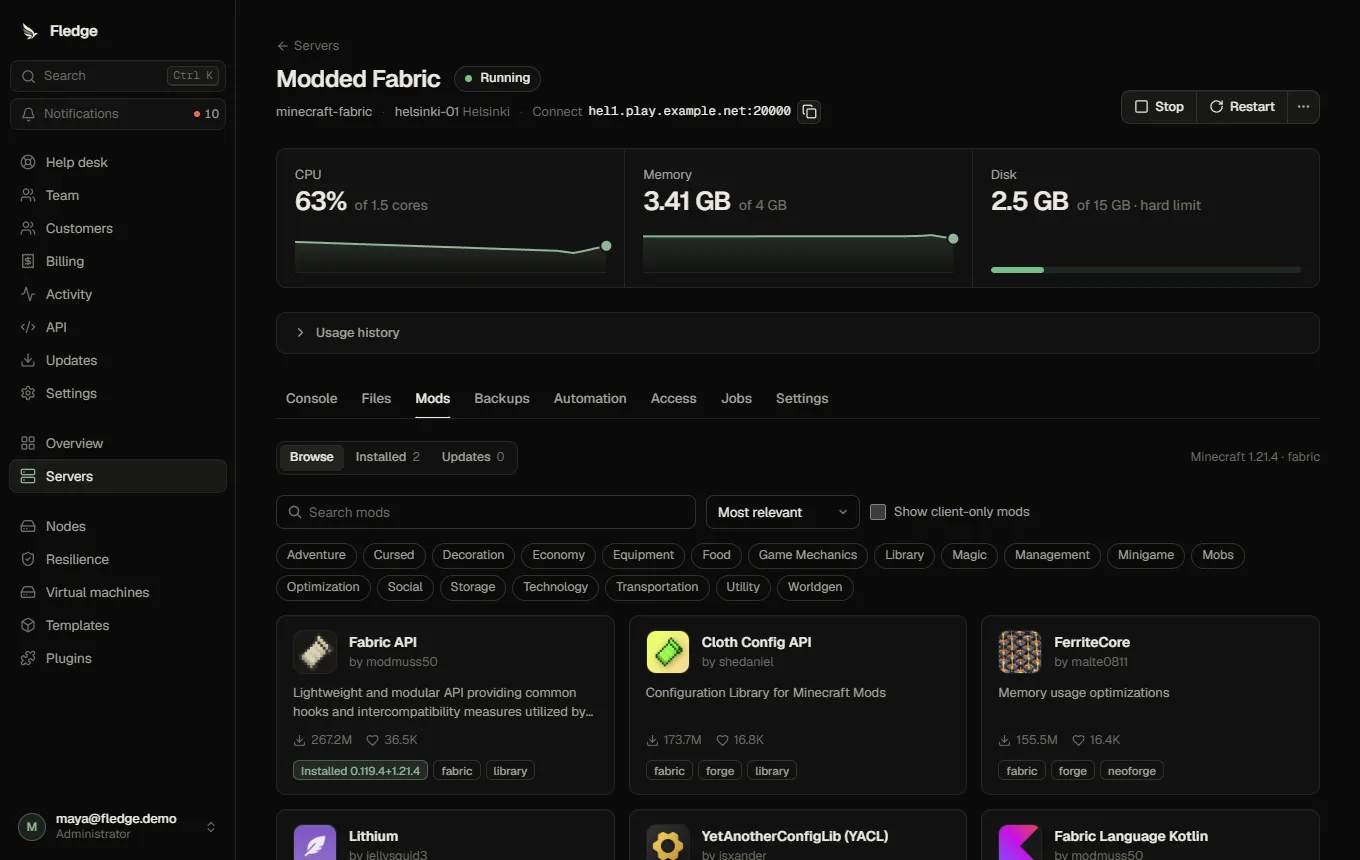Open the Most relevant sort dropdown

(x=783, y=512)
